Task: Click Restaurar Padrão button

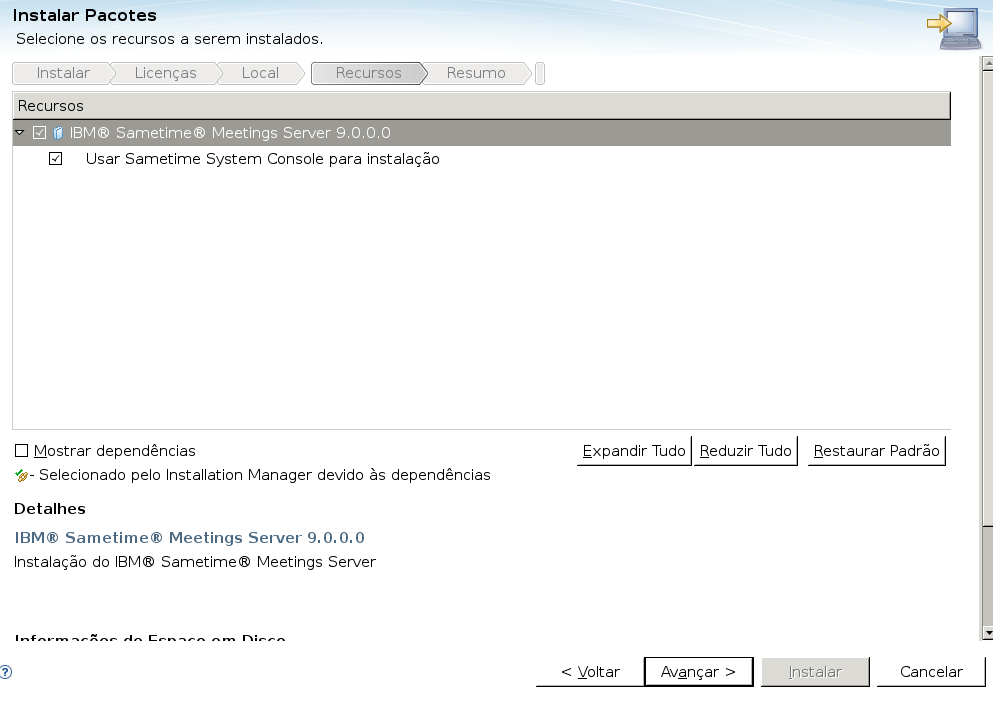Action: click(876, 451)
